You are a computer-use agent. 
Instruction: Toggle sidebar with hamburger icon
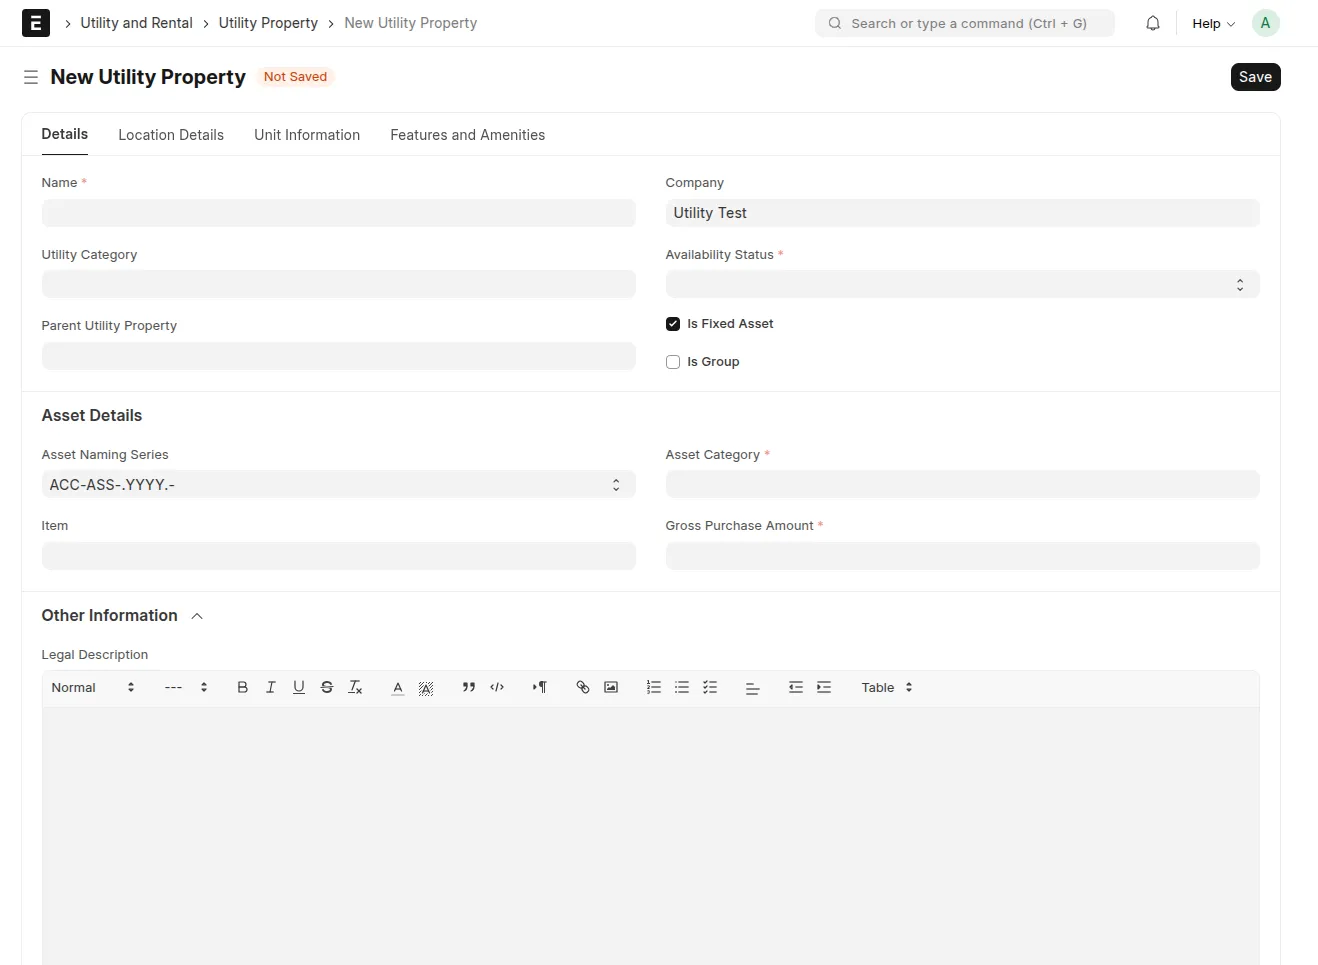coord(31,77)
